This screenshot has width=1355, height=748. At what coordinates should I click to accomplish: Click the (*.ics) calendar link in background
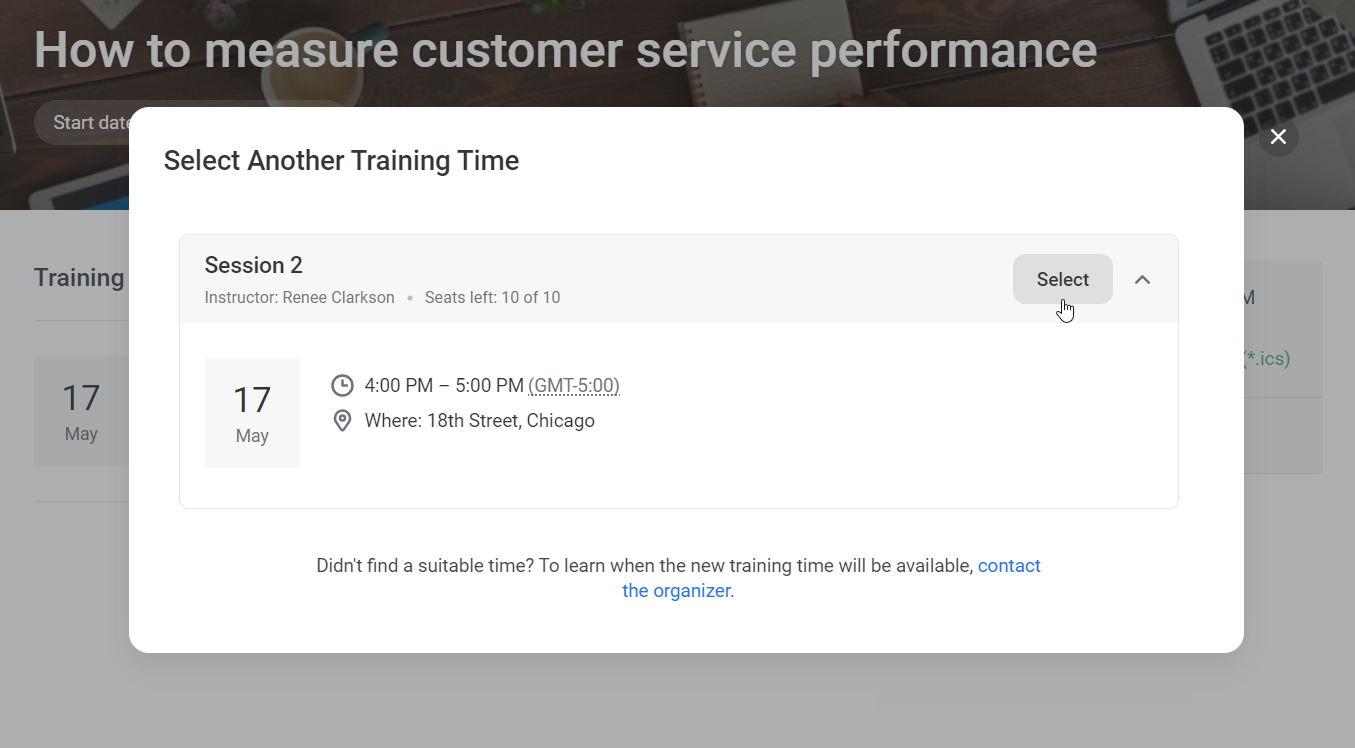tap(1267, 358)
